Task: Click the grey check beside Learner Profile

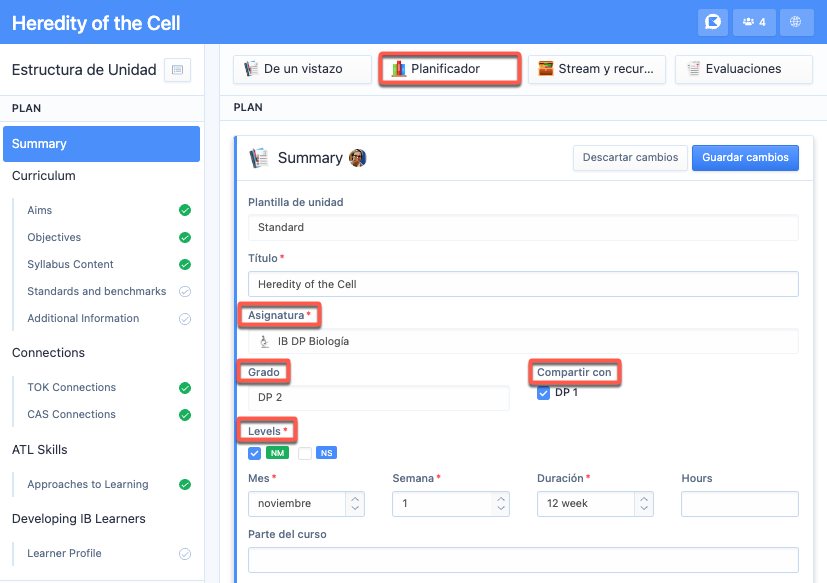Action: [x=184, y=554]
